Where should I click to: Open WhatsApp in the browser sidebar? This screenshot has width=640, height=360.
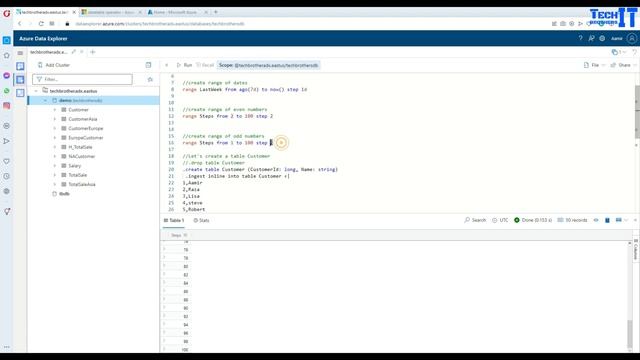(7, 91)
